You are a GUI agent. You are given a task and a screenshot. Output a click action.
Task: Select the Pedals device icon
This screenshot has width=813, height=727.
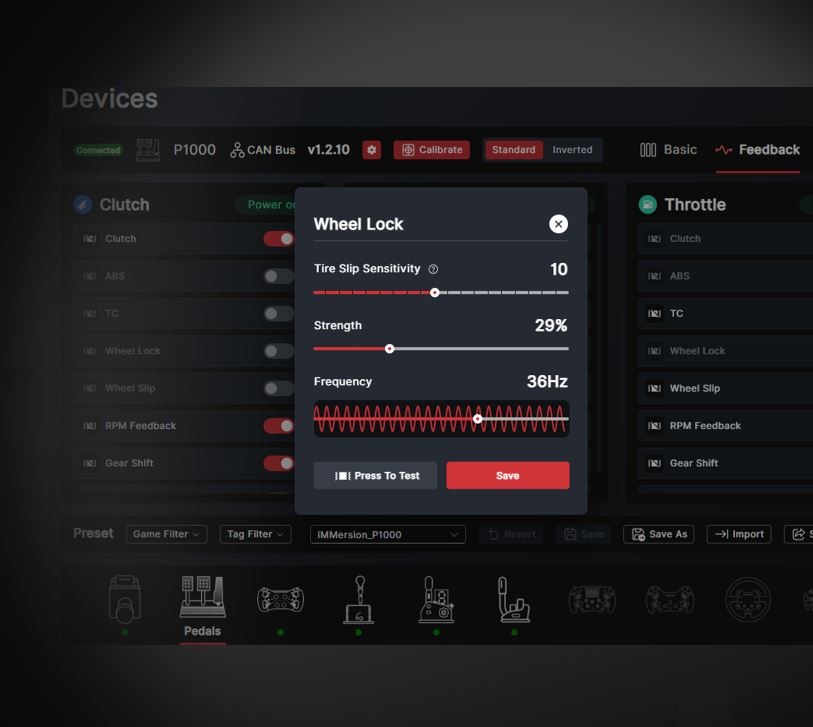[202, 599]
